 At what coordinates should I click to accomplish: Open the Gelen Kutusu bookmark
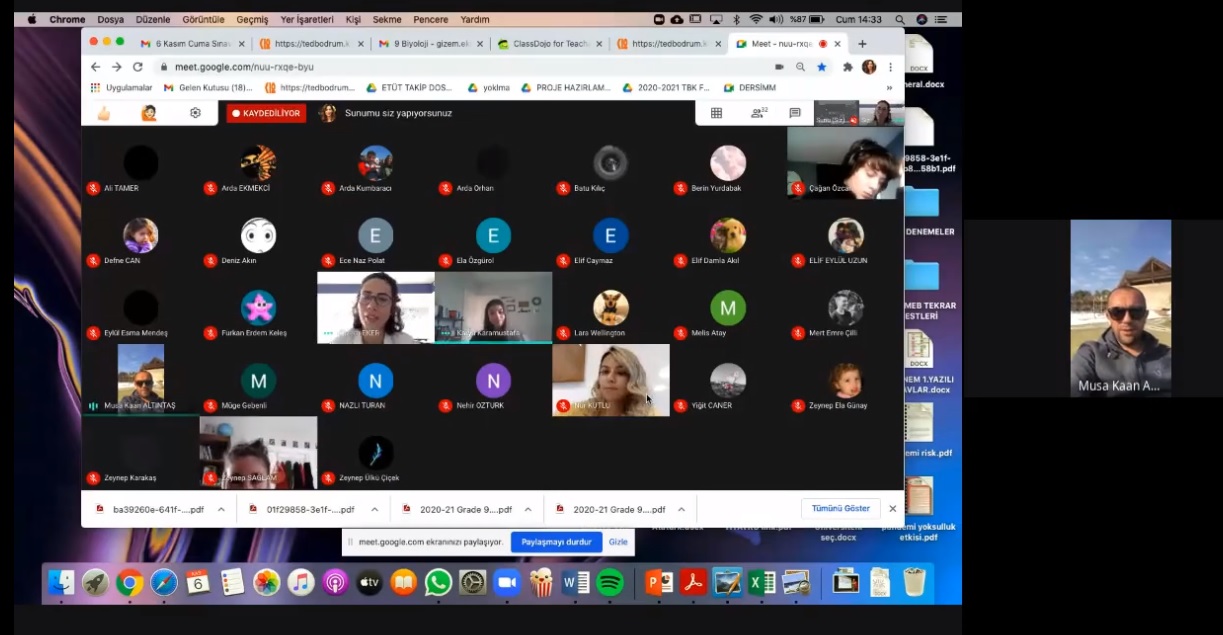(208, 88)
